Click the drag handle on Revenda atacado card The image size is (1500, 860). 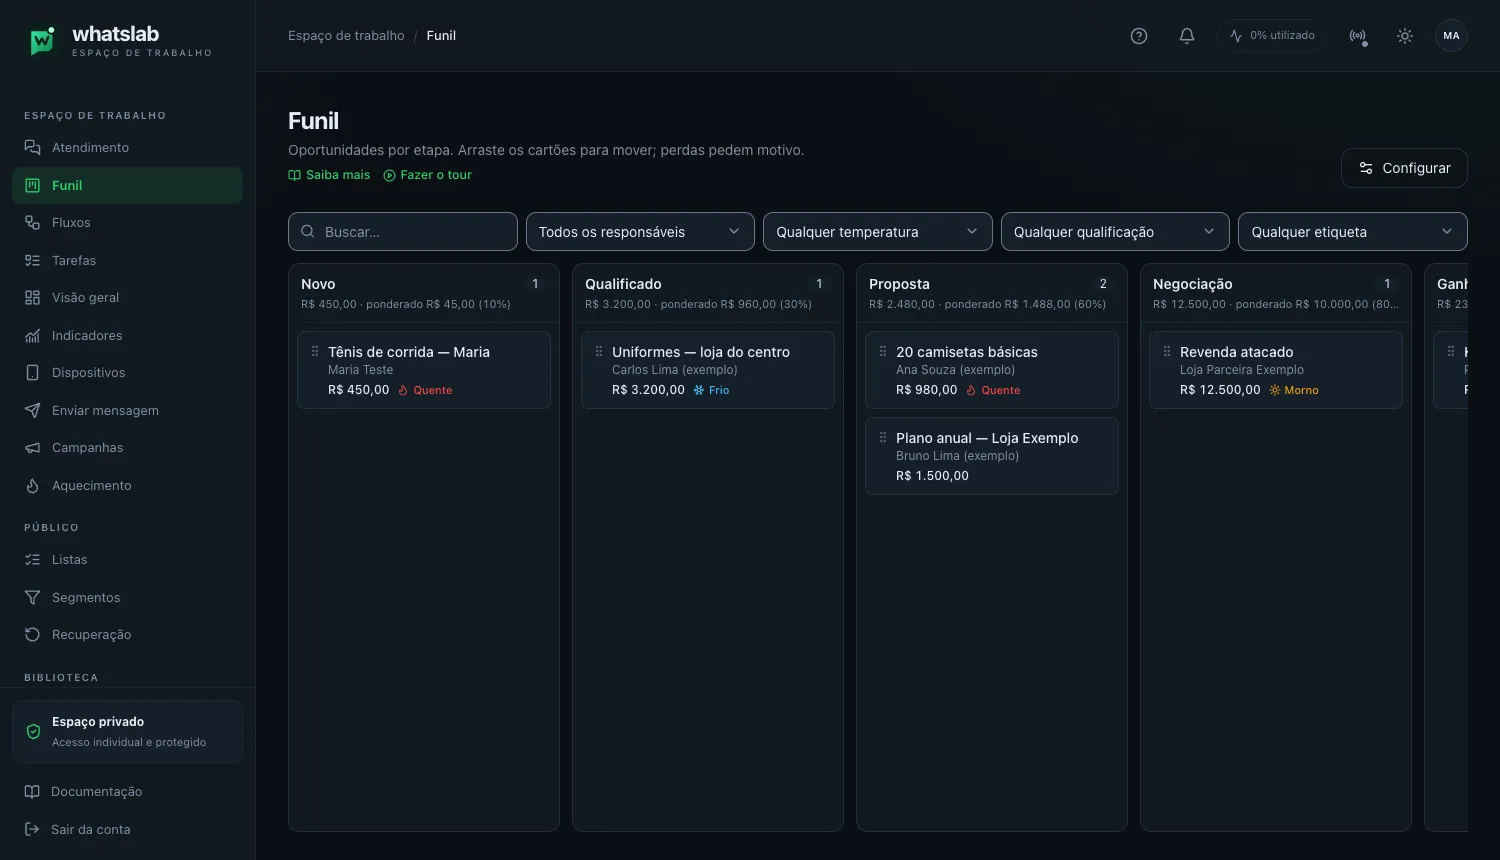tap(1167, 352)
